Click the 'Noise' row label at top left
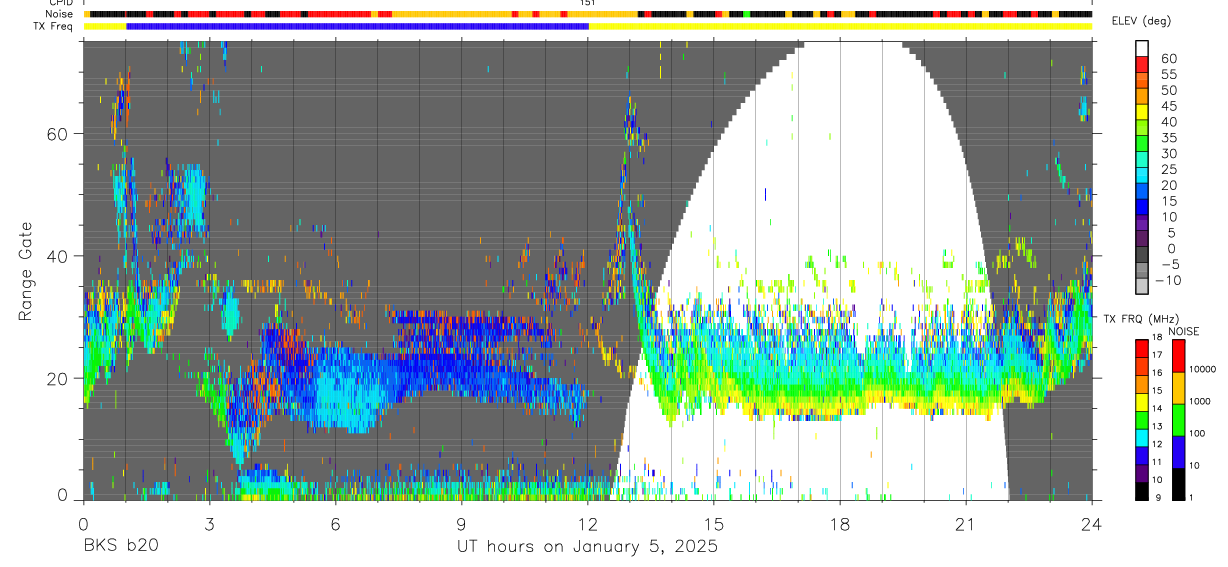Viewport: 1228px width, 567px height. (x=61, y=14)
